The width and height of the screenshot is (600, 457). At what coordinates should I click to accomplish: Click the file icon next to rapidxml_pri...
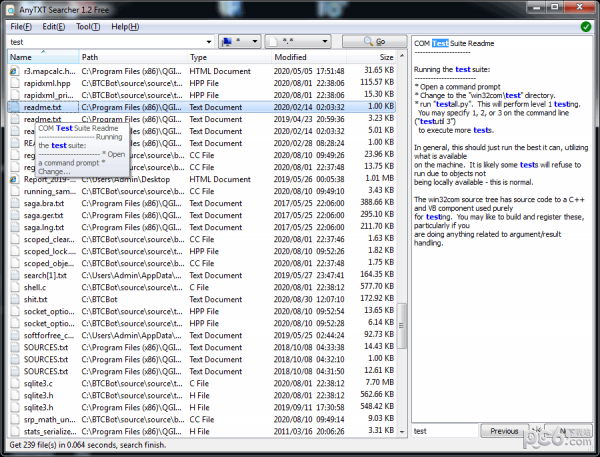point(15,95)
